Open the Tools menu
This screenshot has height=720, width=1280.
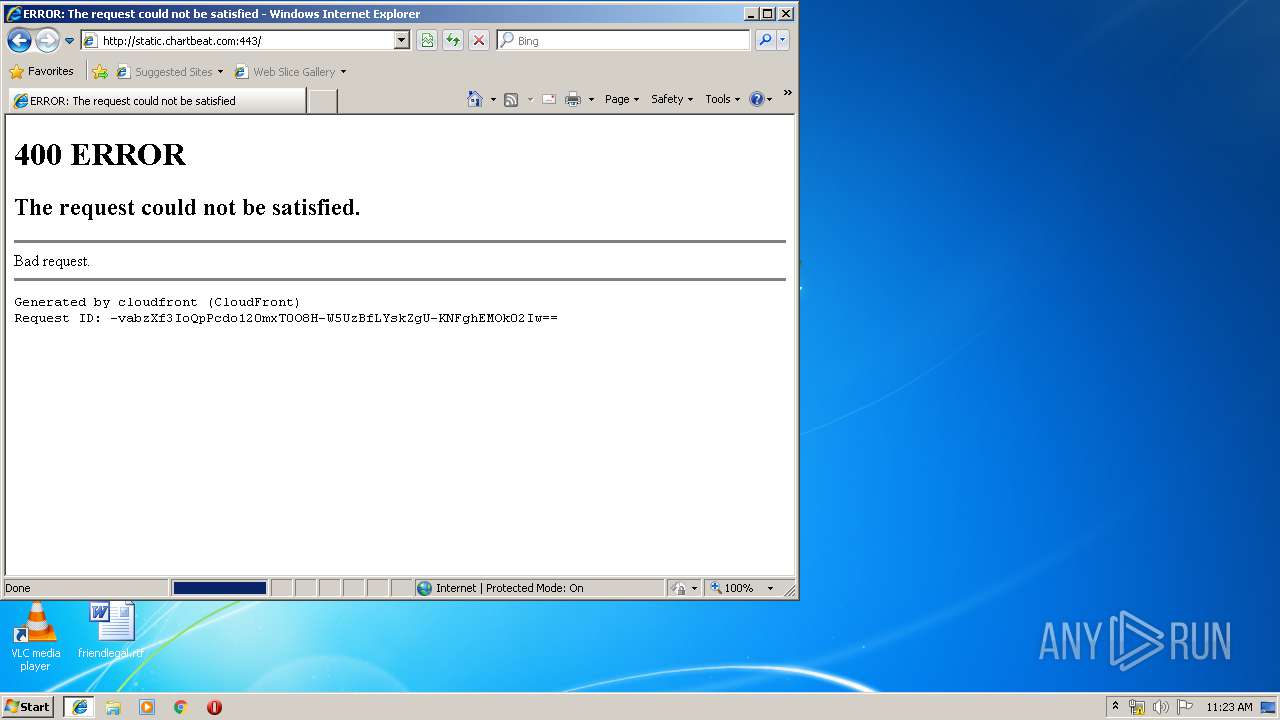coord(722,99)
